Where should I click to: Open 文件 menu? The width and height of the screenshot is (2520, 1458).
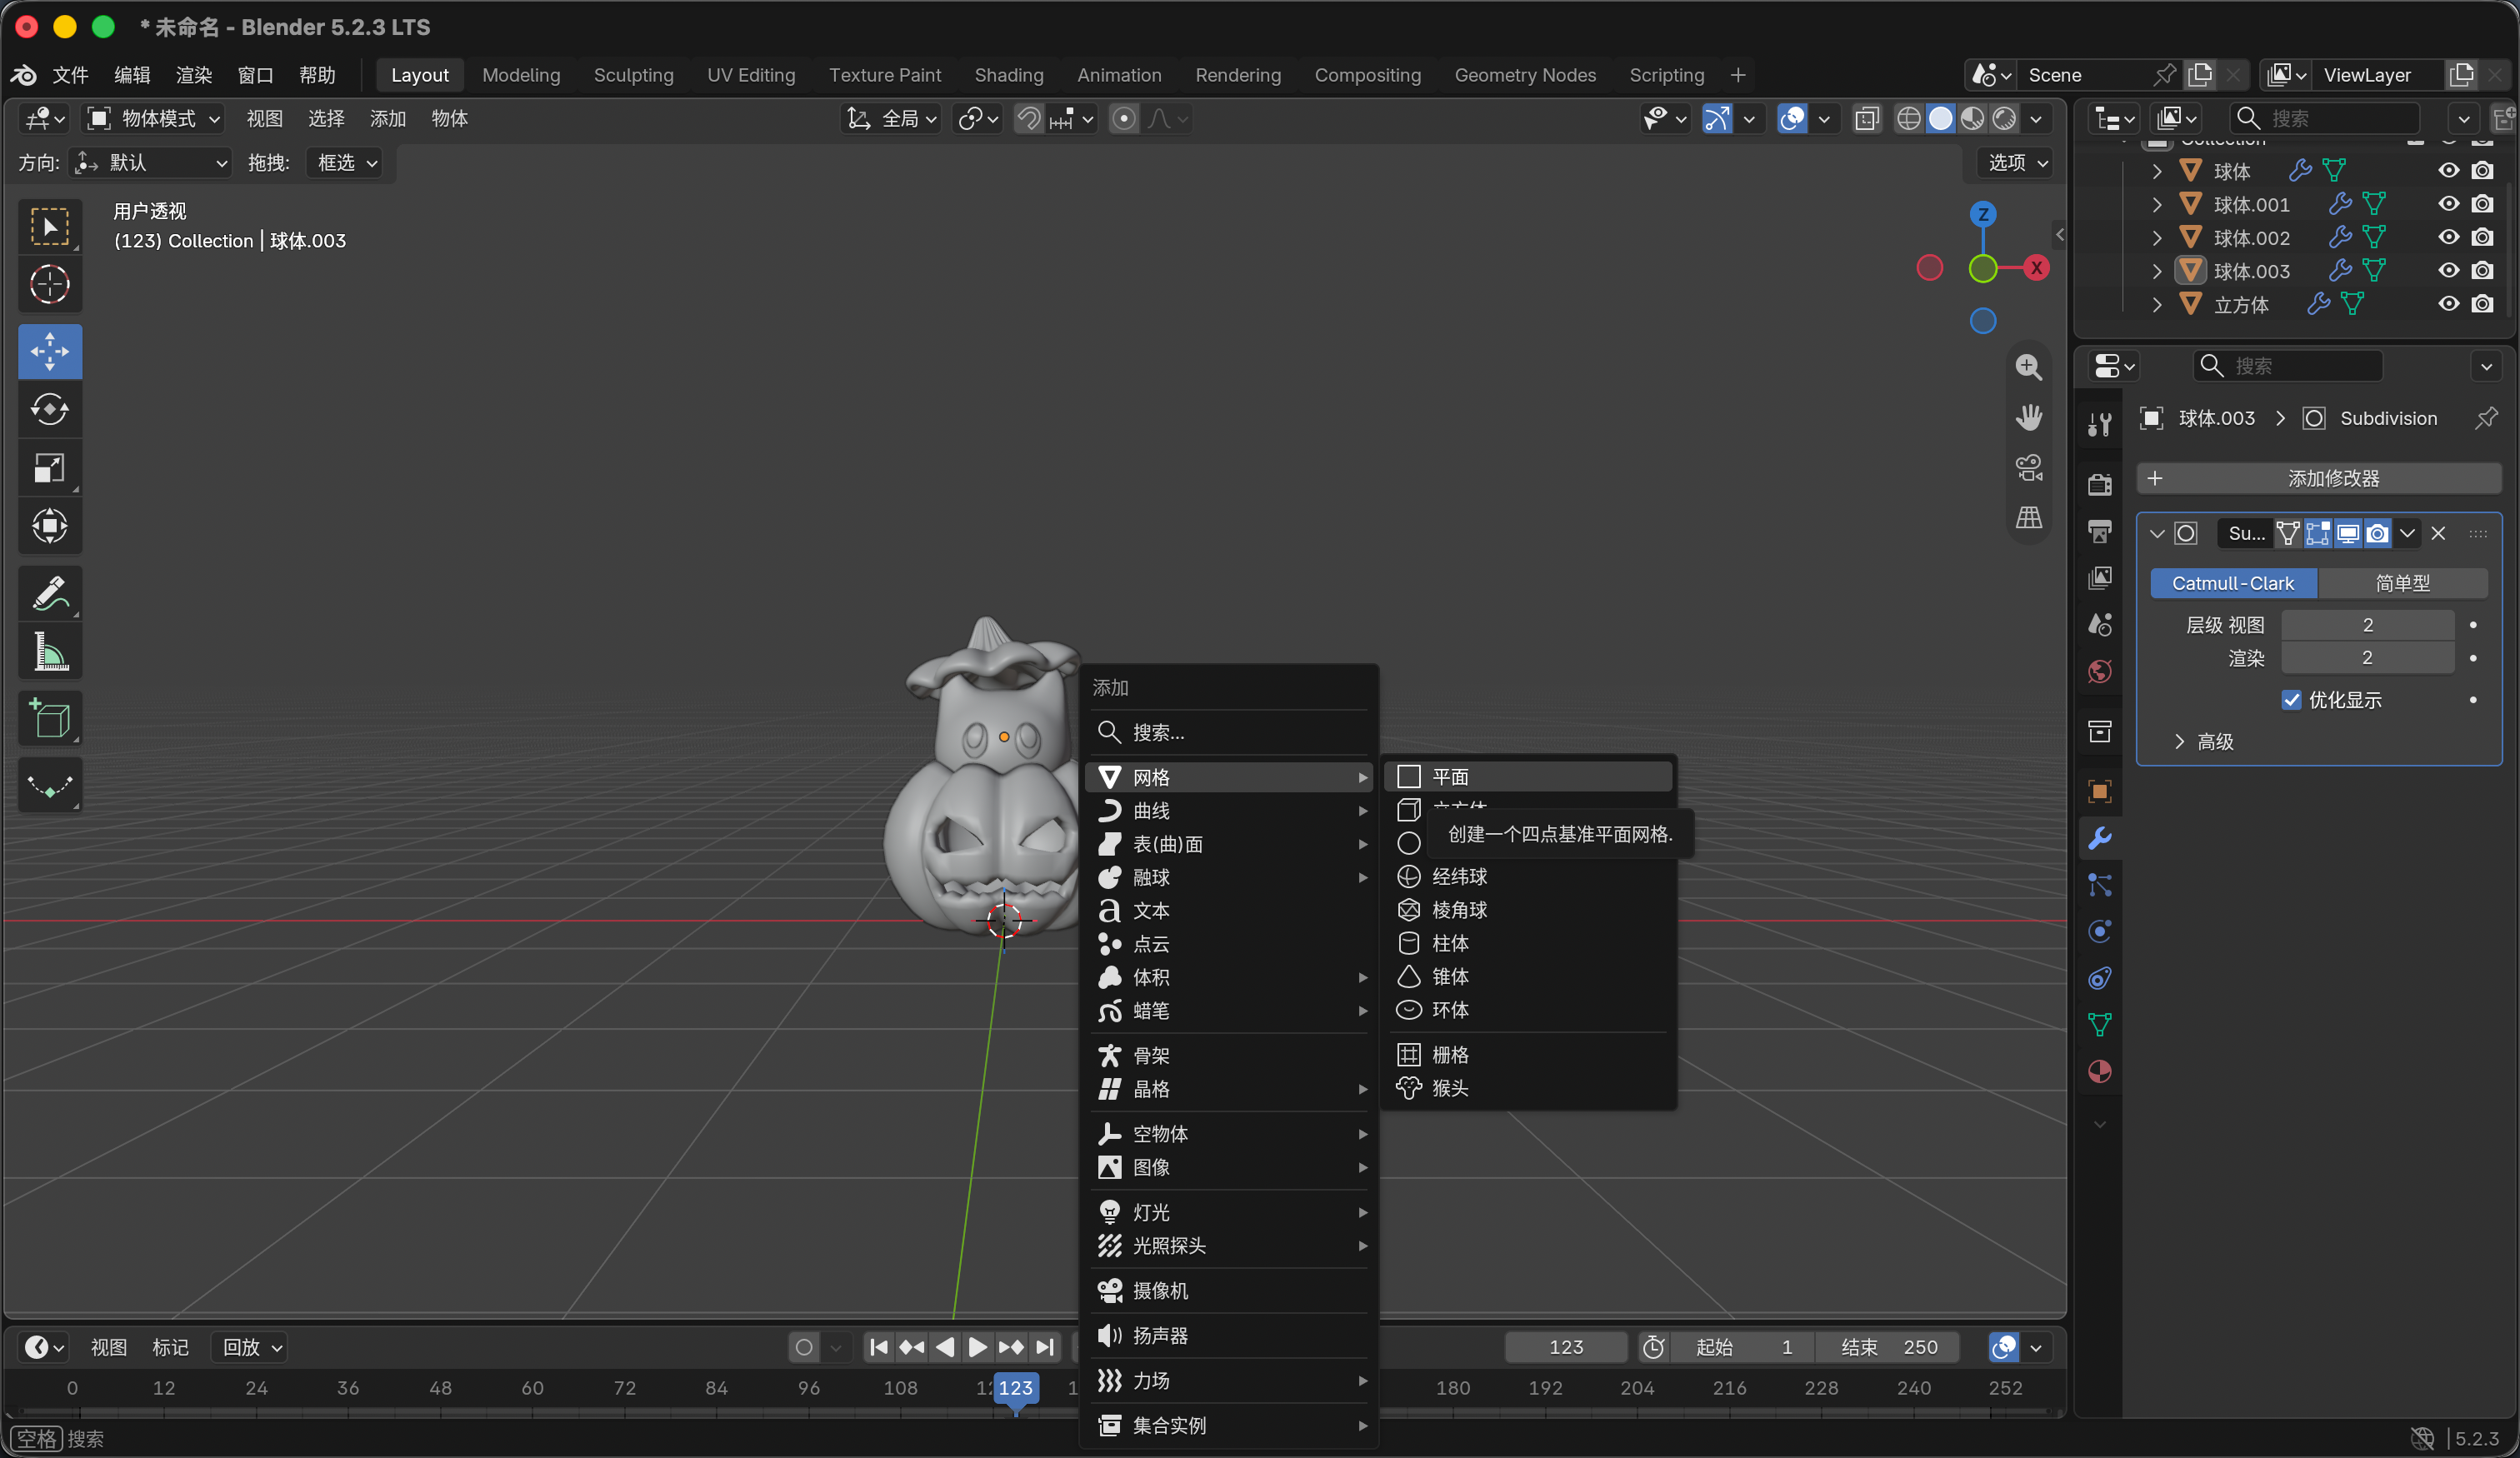point(70,75)
